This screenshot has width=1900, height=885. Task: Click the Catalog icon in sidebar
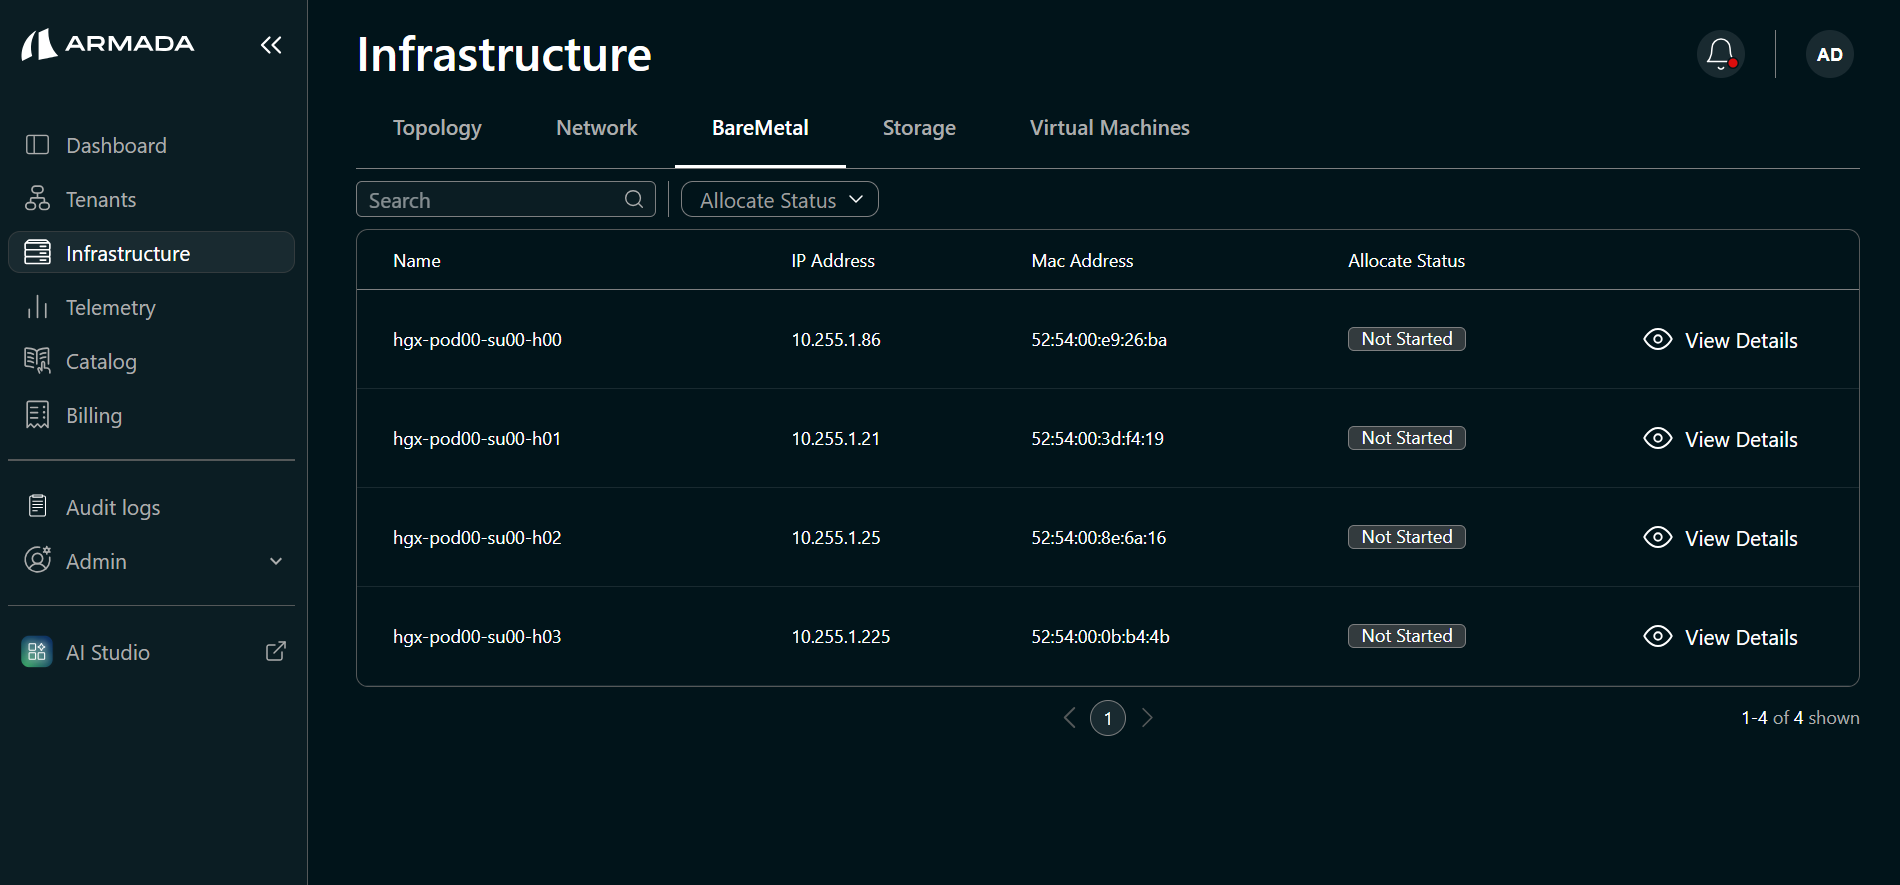click(37, 361)
